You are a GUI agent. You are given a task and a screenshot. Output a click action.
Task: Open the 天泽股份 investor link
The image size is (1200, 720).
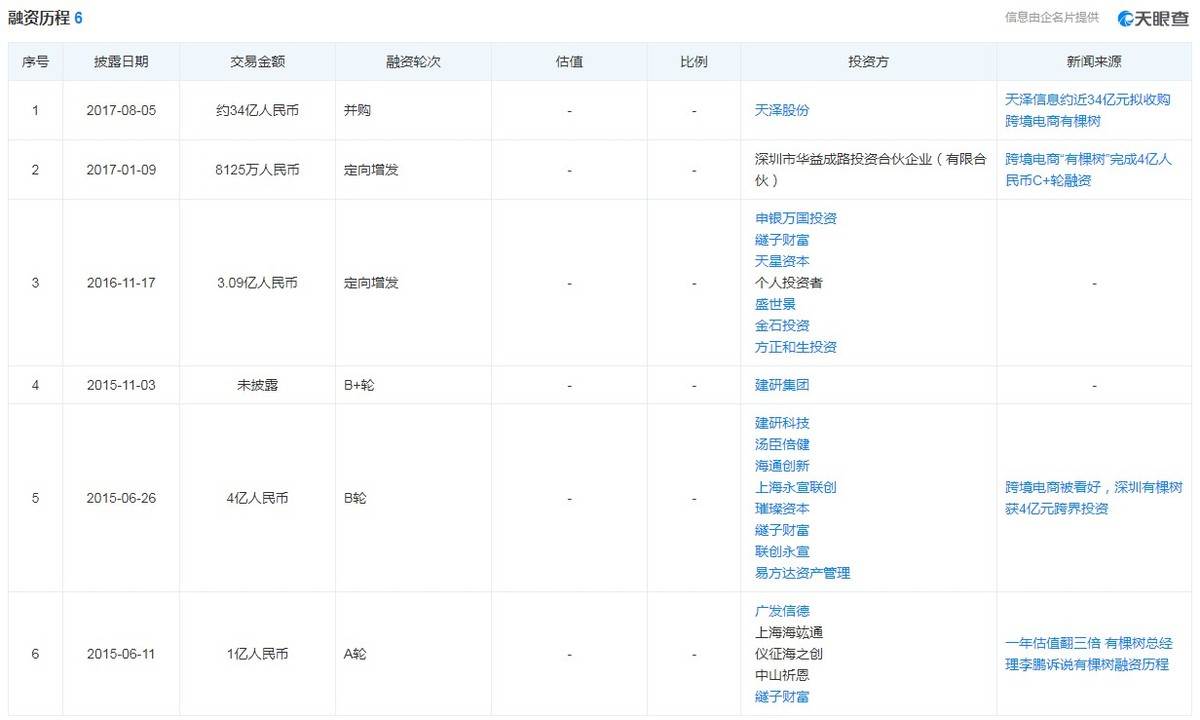[x=782, y=111]
